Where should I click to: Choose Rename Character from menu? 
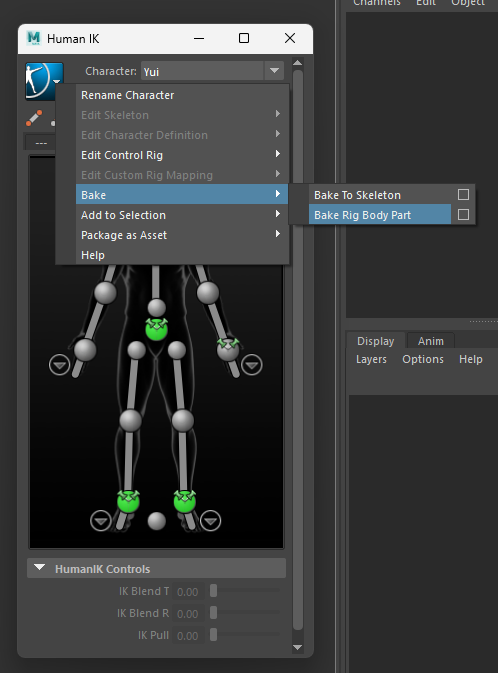coord(182,95)
